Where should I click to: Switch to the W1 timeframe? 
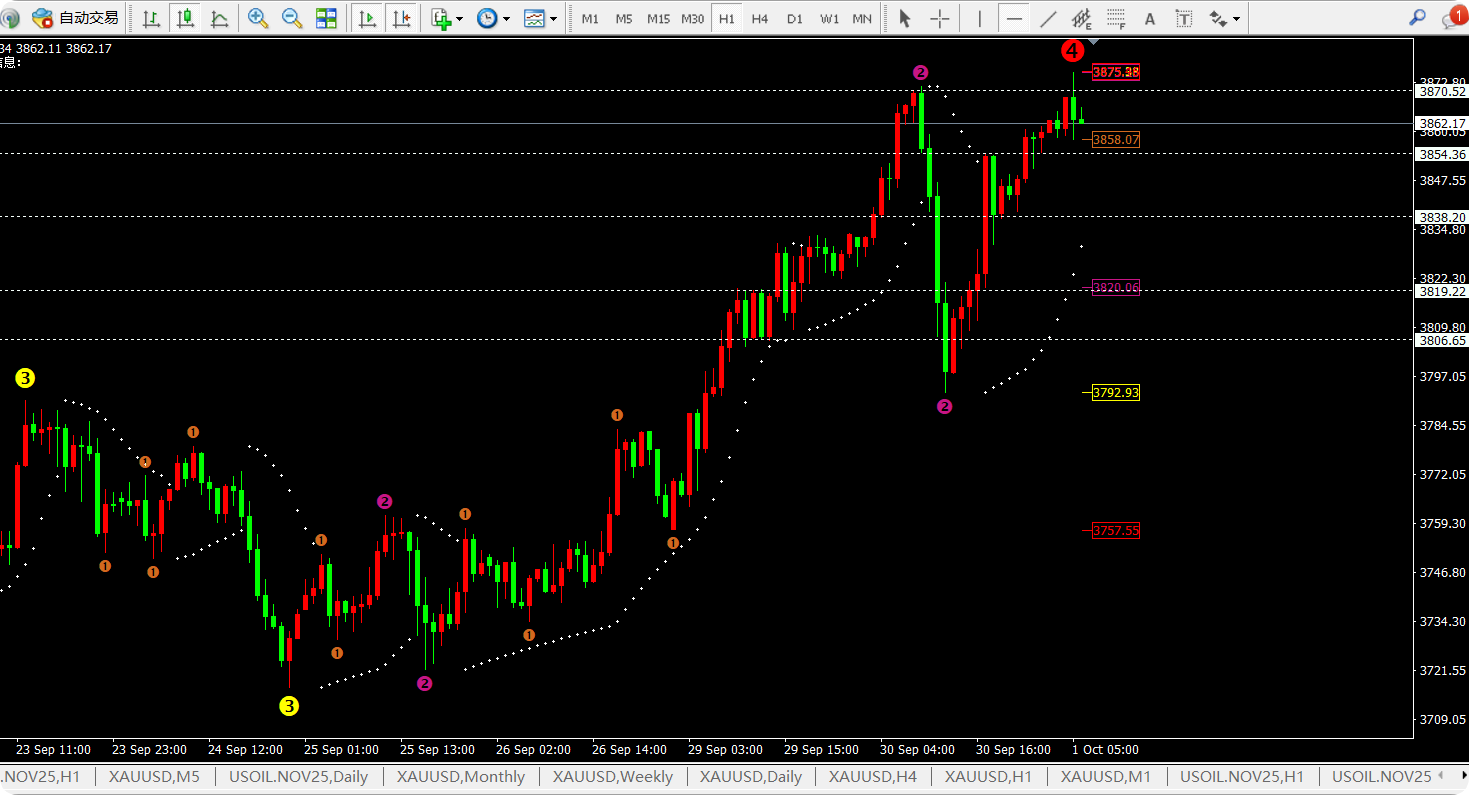(x=829, y=18)
